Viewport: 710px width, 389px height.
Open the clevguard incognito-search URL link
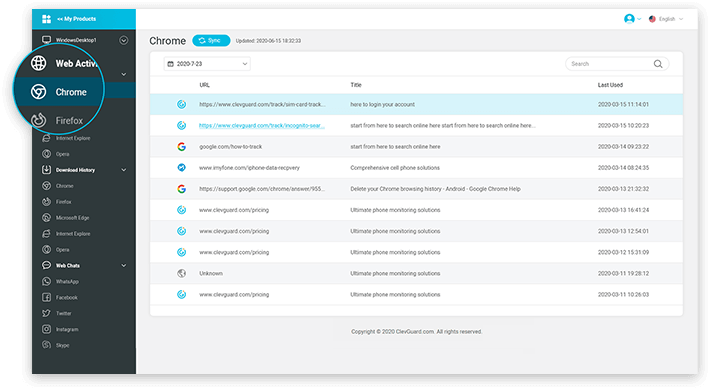262,125
